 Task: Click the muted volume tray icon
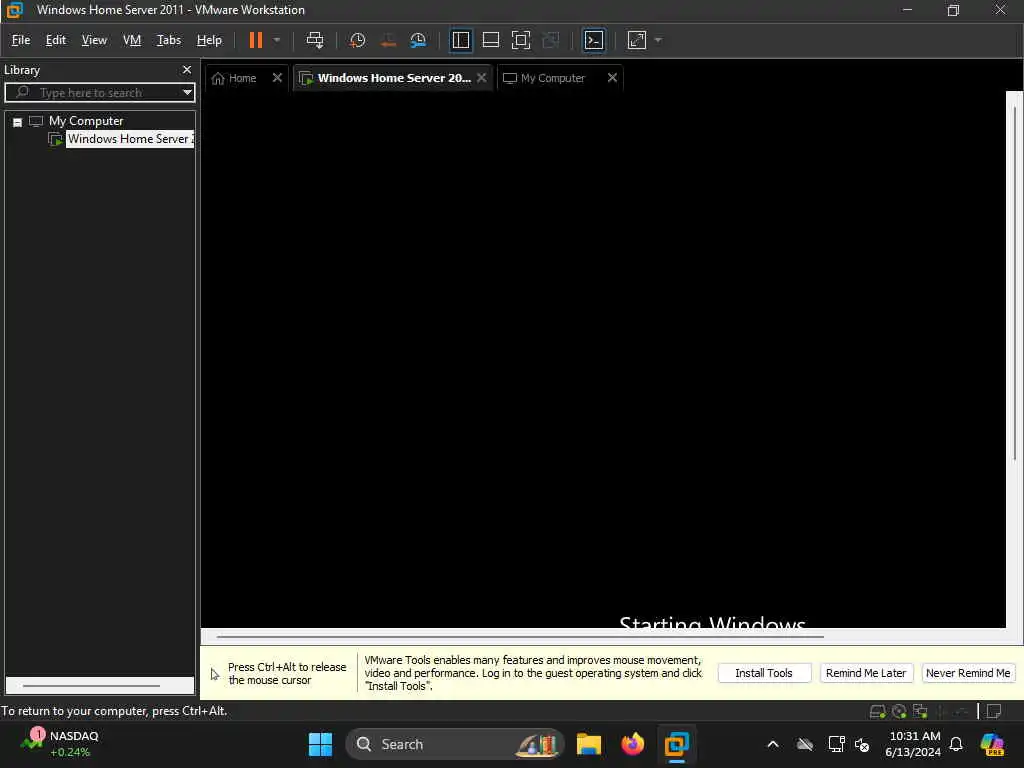(862, 744)
